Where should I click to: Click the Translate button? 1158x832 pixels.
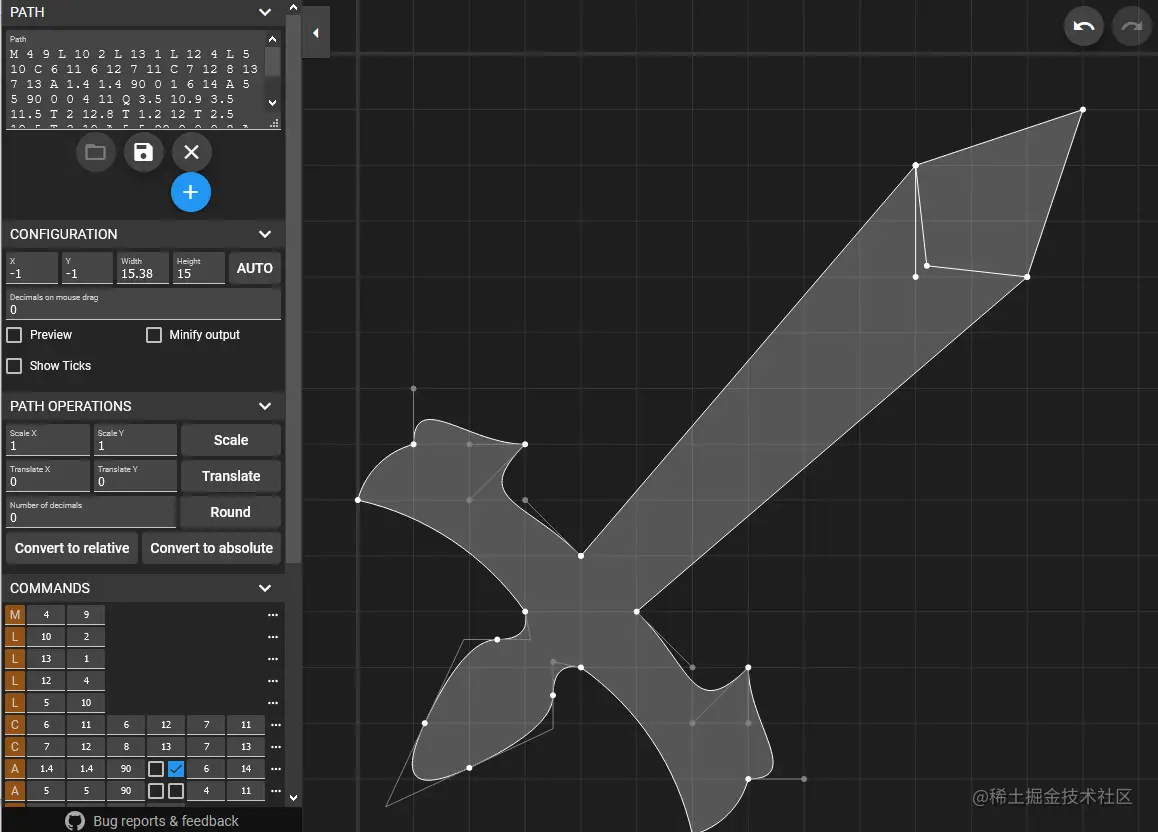pyautogui.click(x=231, y=476)
